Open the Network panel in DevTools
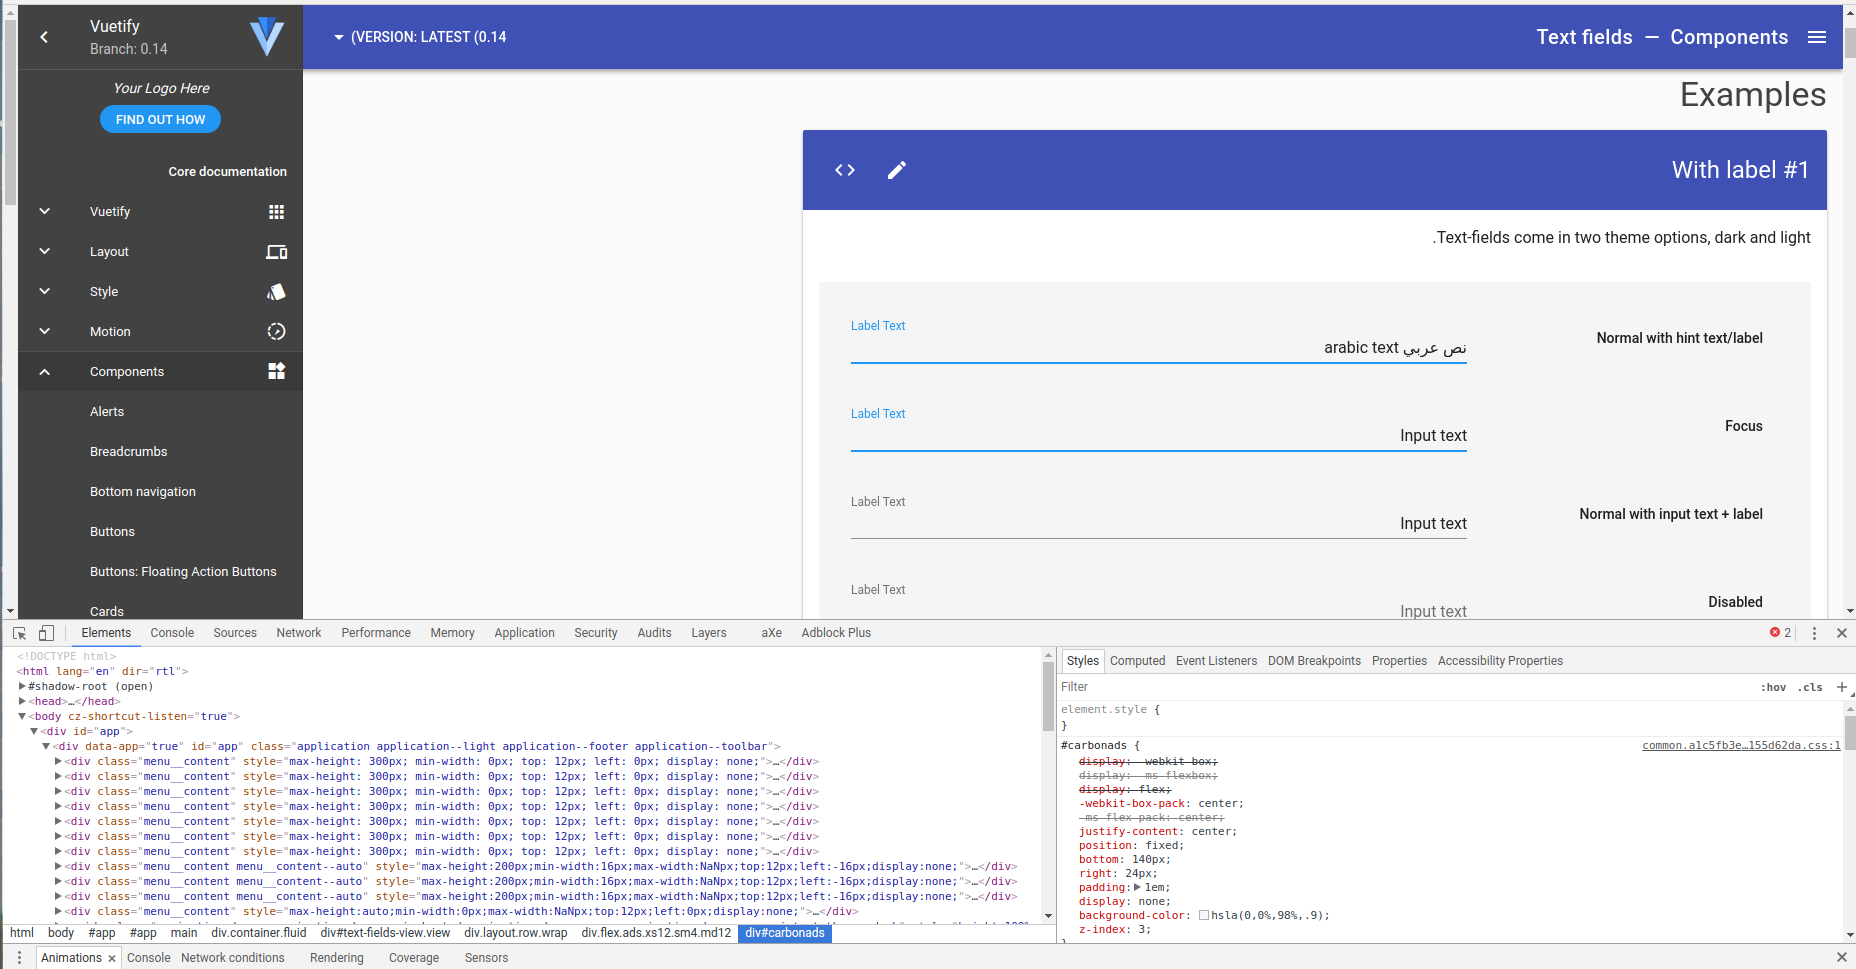 (298, 633)
